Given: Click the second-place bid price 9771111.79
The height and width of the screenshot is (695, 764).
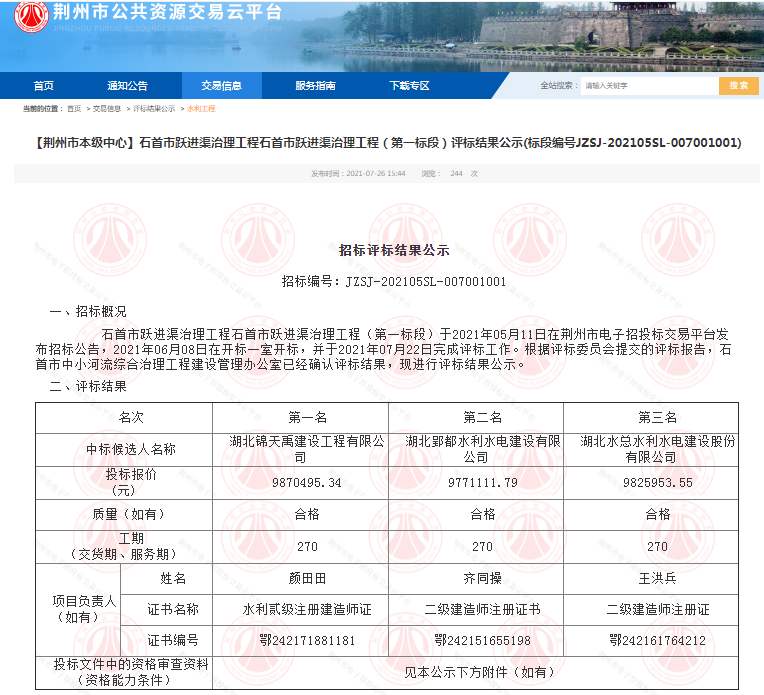Looking at the screenshot, I should (482, 482).
